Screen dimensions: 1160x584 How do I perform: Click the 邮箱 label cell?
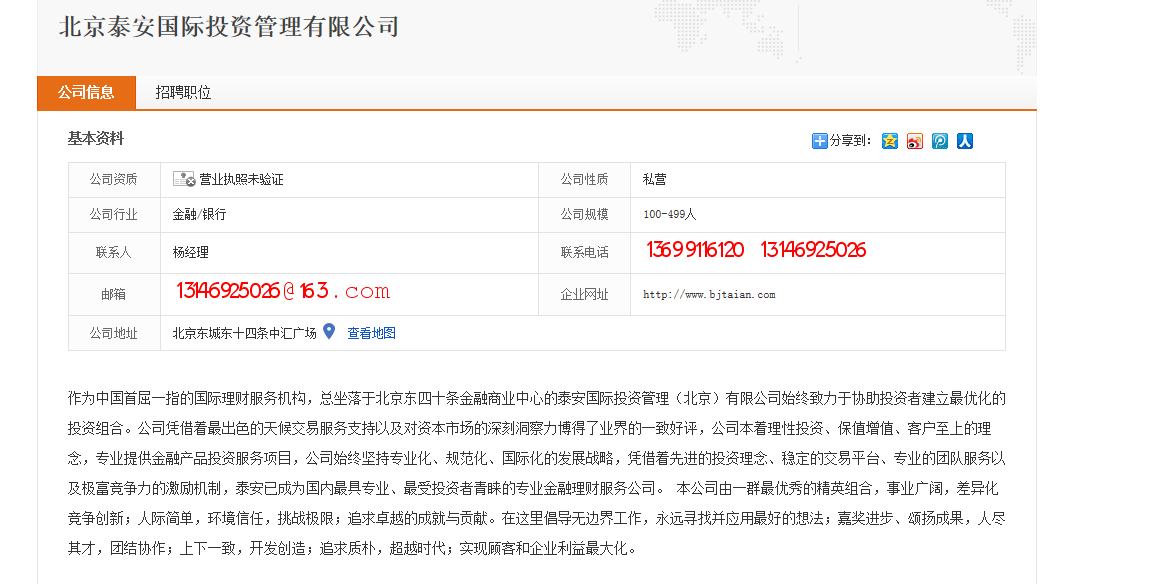(114, 295)
